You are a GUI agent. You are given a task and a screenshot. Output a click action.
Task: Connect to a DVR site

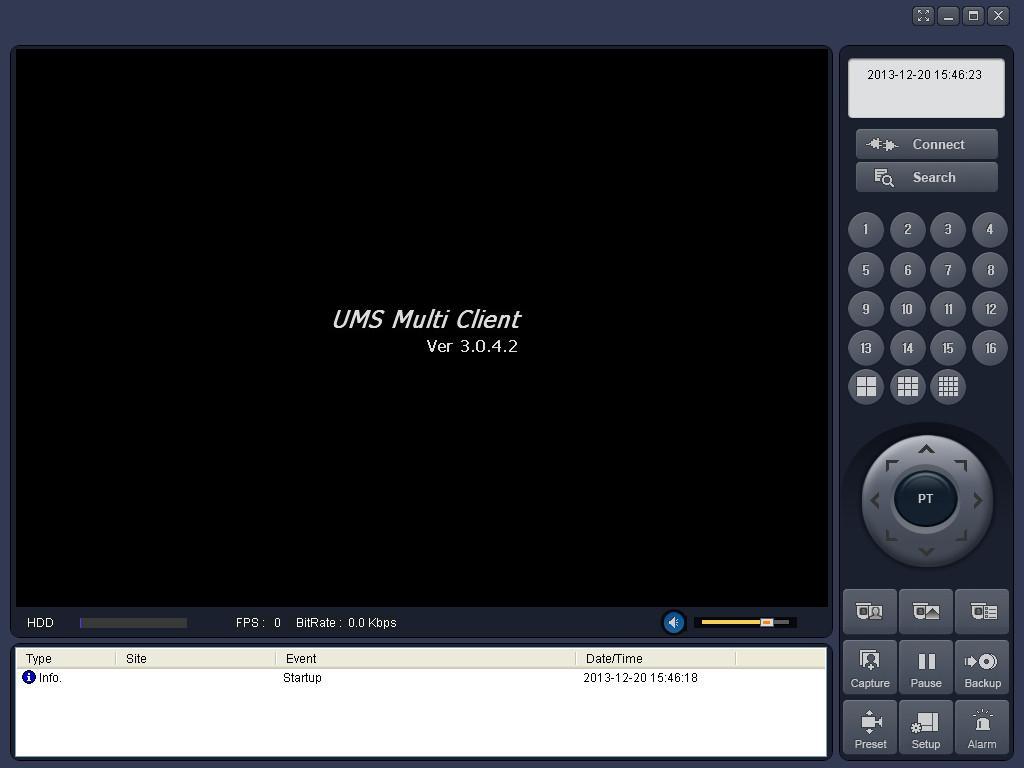tap(926, 143)
